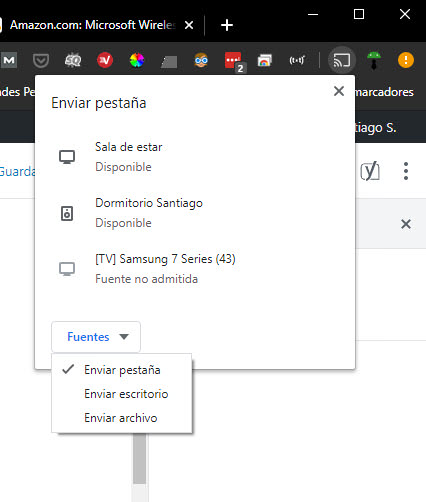Open the green Android robot extension
426x502 pixels.
pos(374,60)
